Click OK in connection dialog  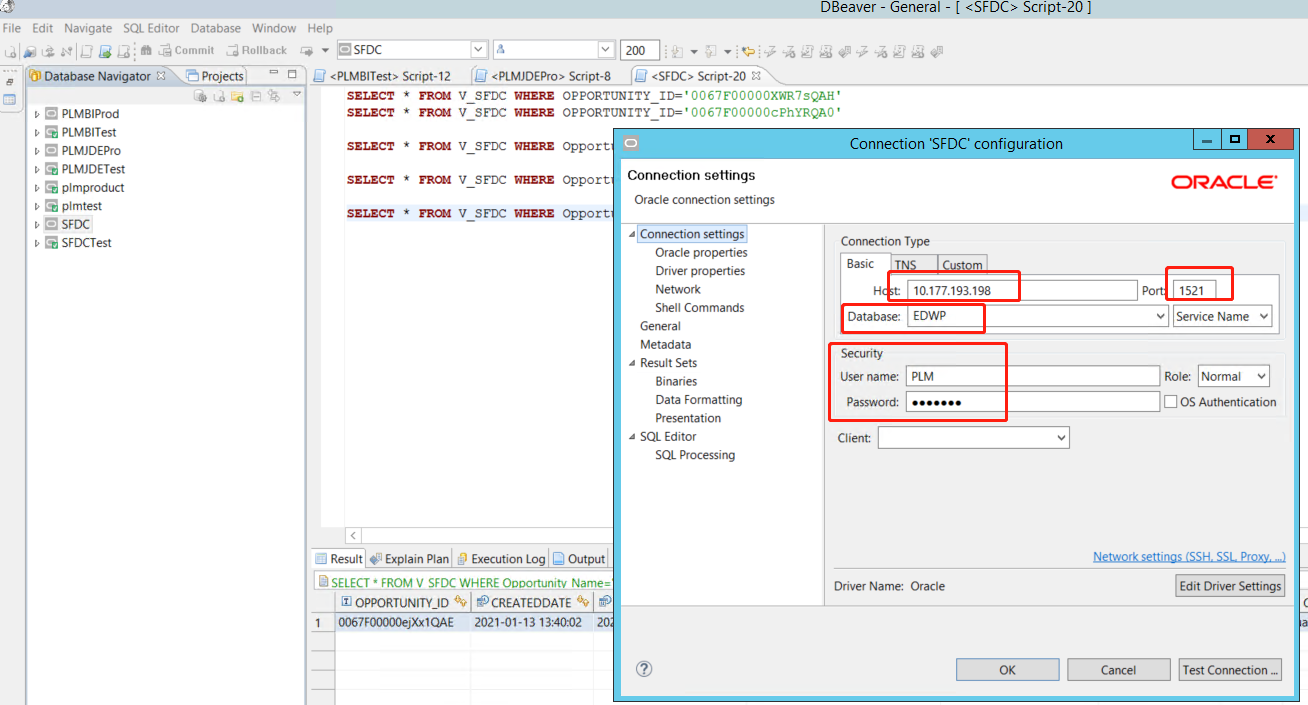[1007, 670]
